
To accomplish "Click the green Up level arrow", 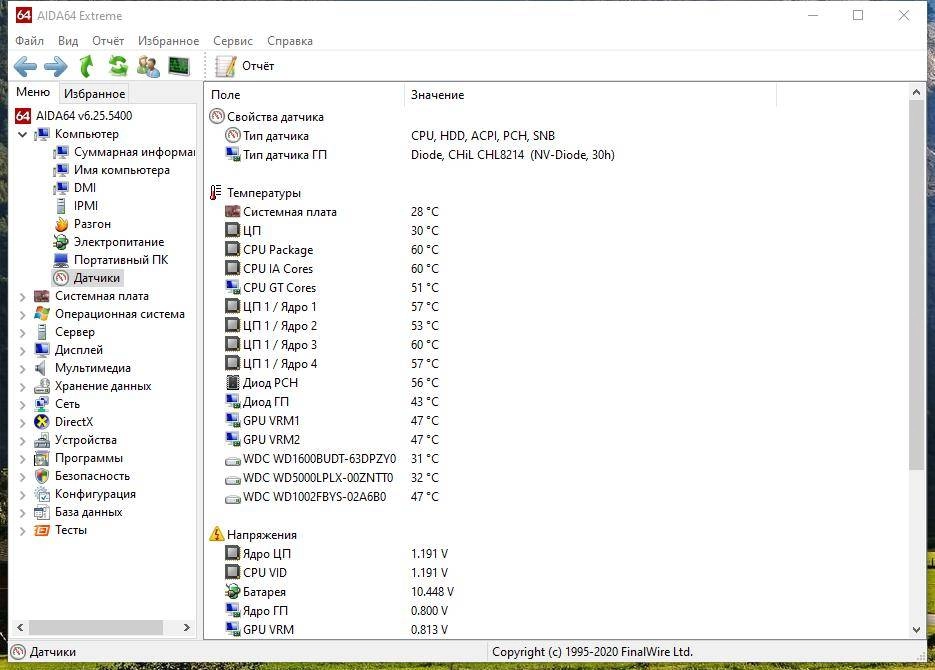I will 87,66.
